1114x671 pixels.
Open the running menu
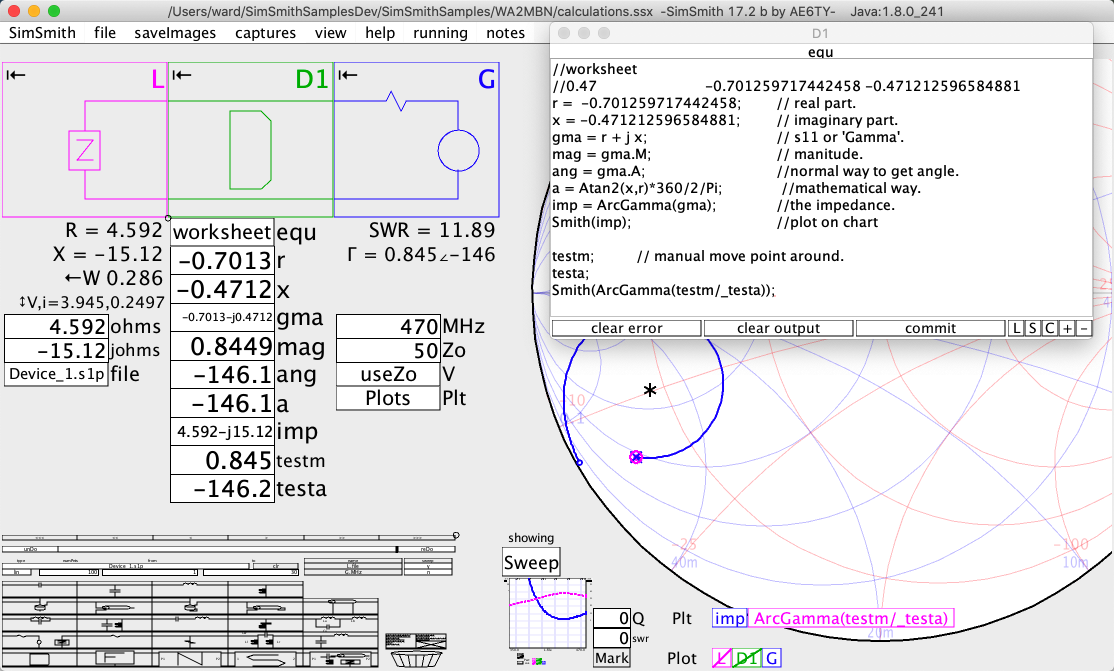[x=440, y=33]
